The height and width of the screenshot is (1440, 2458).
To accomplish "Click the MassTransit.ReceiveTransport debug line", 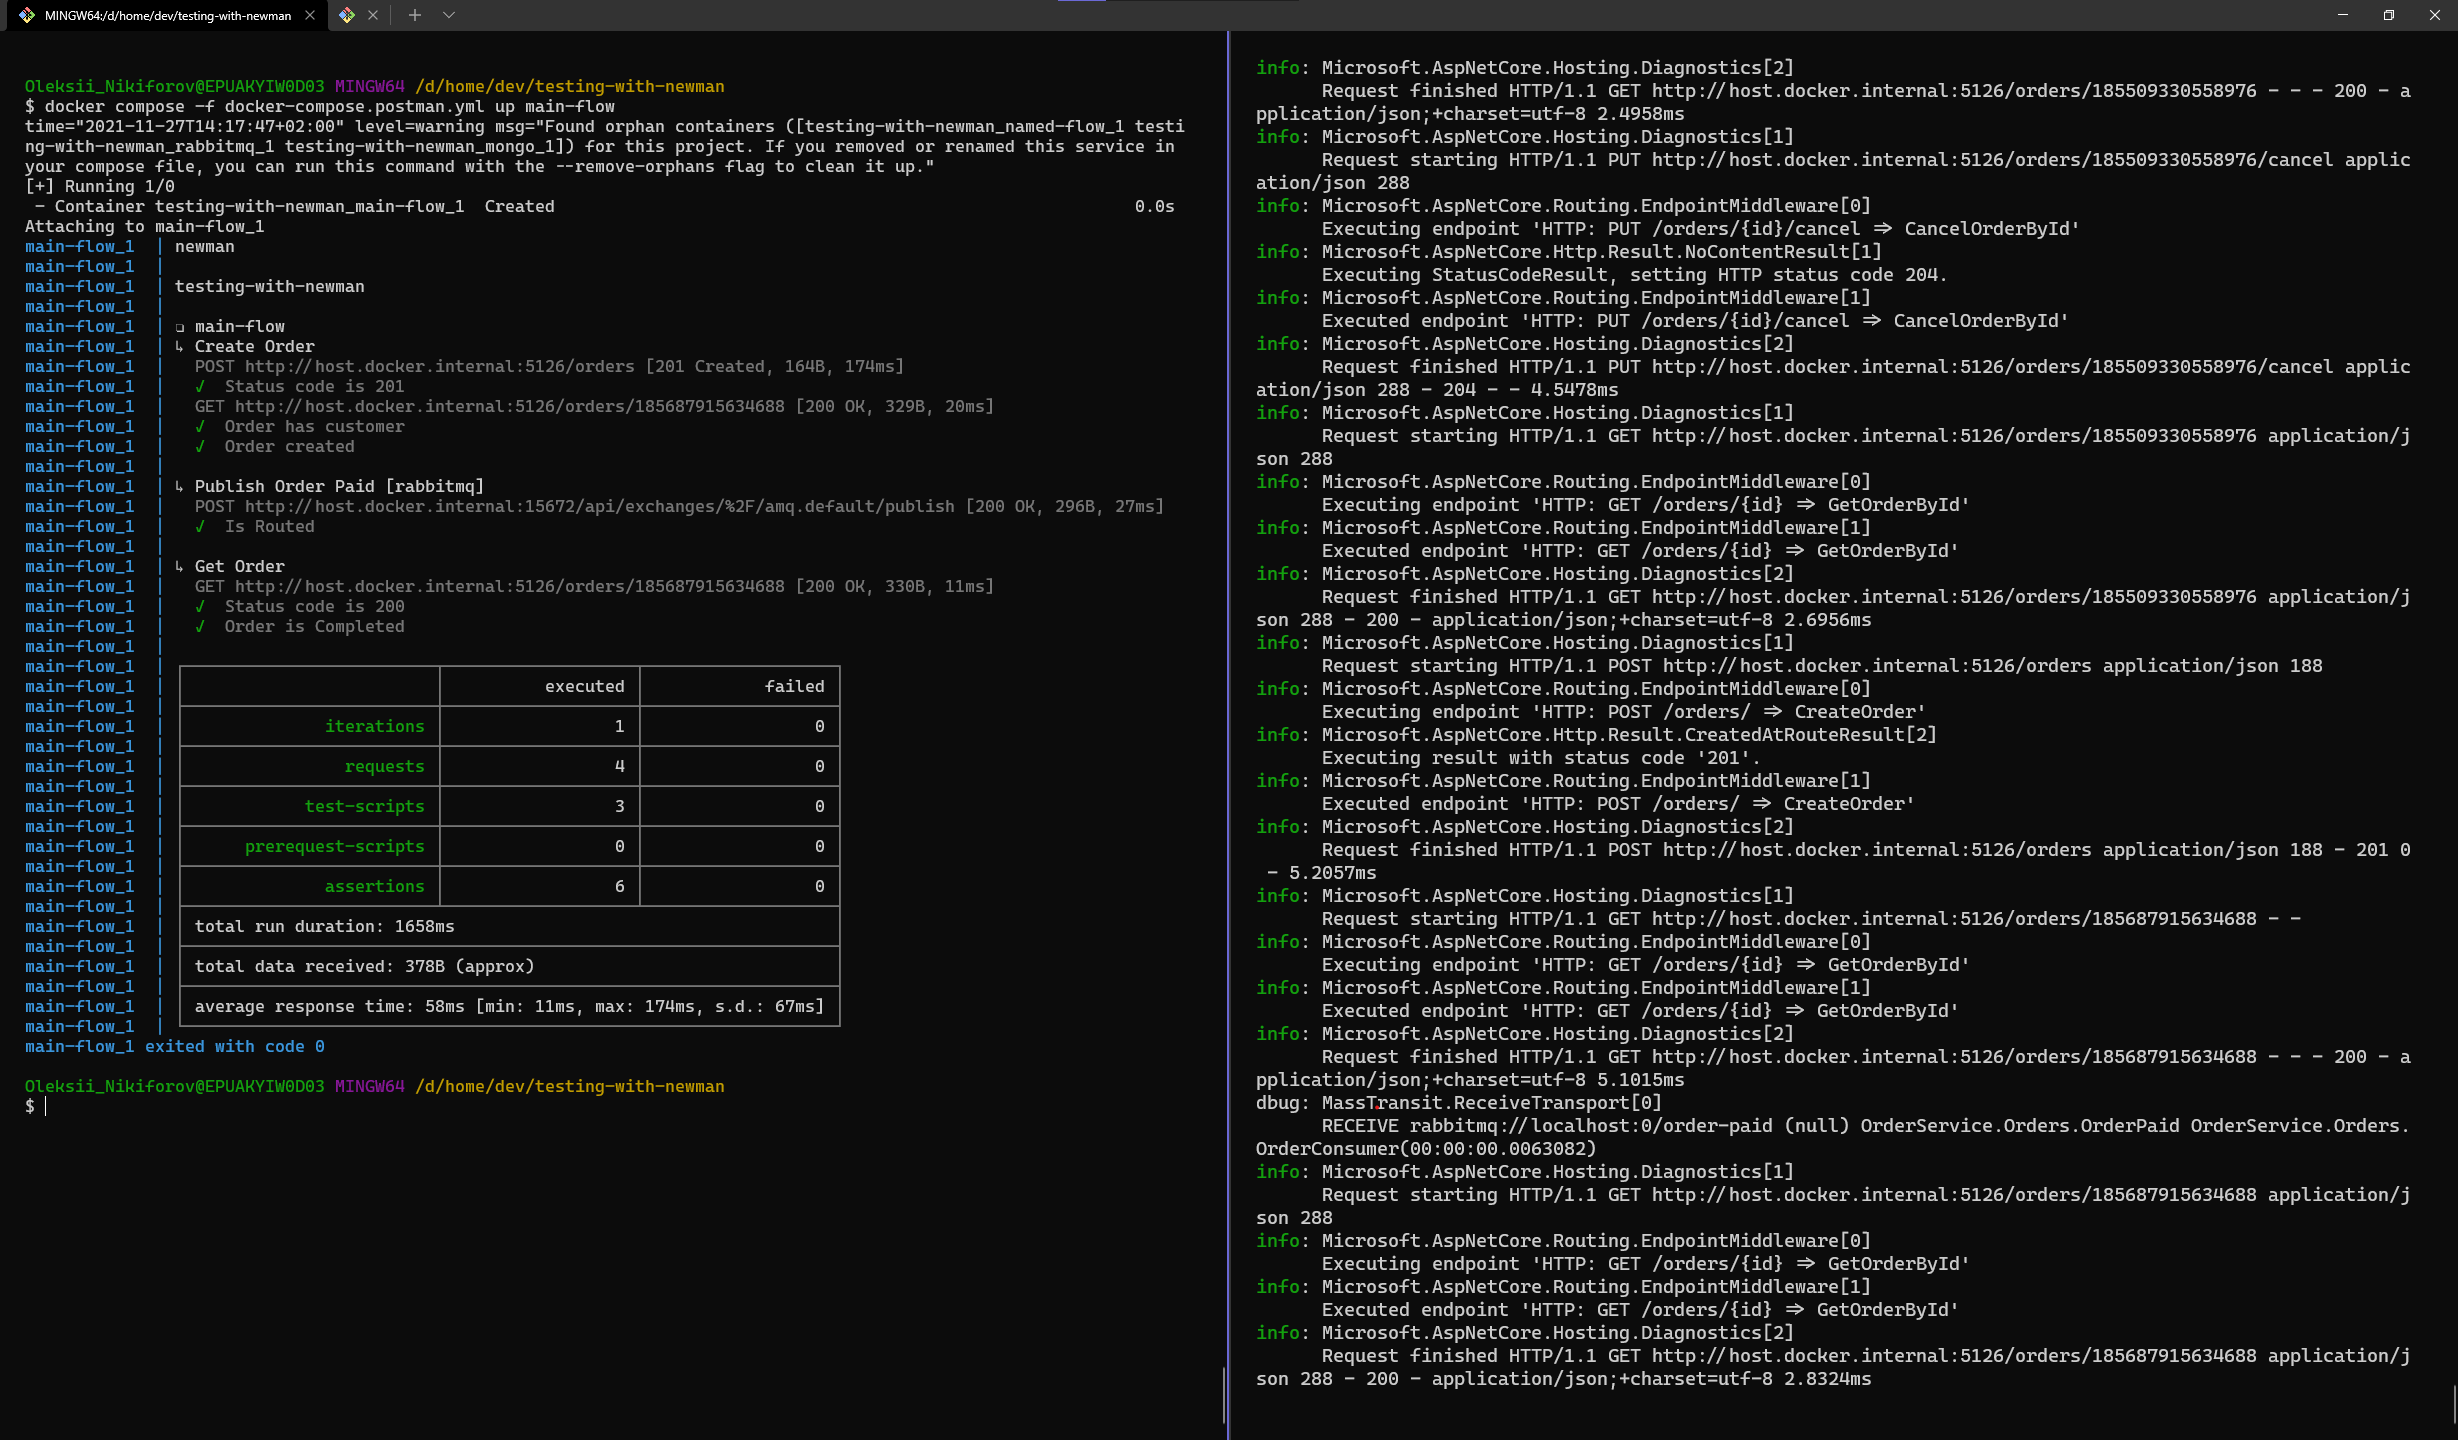I will point(1458,1103).
